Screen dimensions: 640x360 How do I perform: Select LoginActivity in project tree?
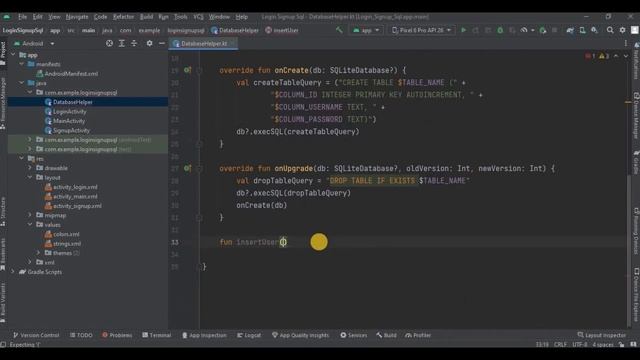pos(69,111)
